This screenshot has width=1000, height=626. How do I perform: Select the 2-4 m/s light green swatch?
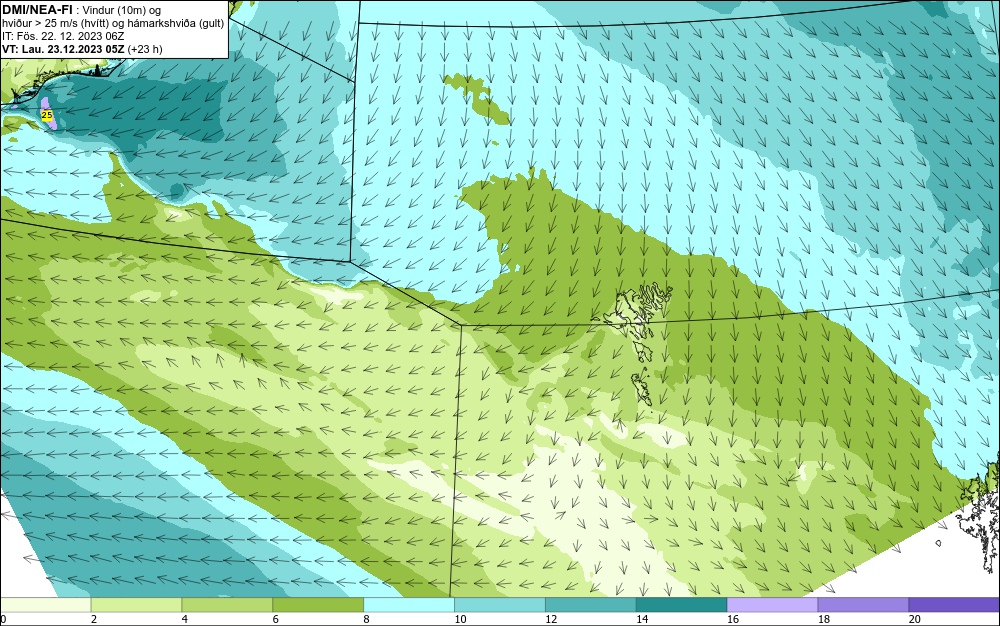pos(136,605)
